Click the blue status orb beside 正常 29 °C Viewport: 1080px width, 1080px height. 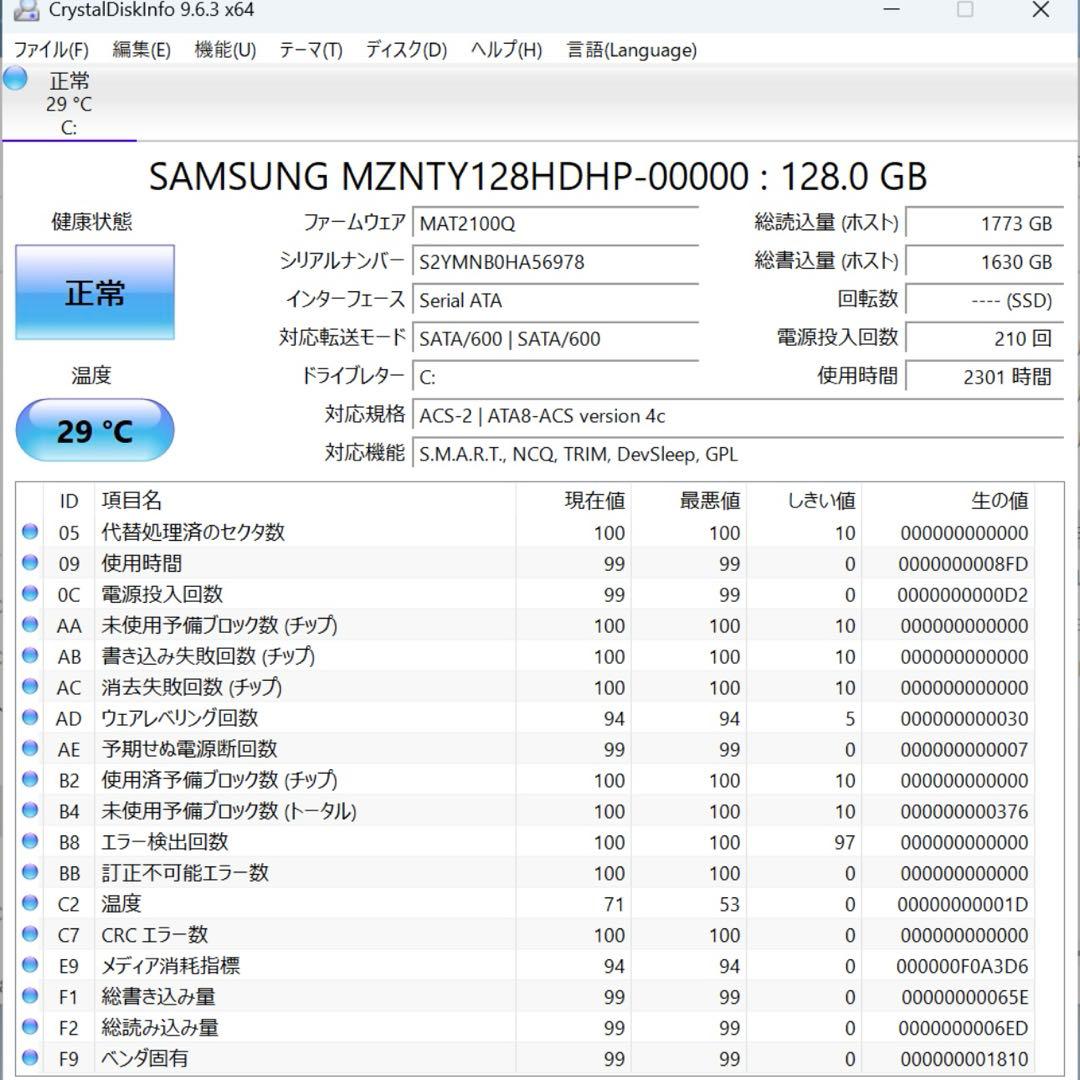[x=16, y=79]
